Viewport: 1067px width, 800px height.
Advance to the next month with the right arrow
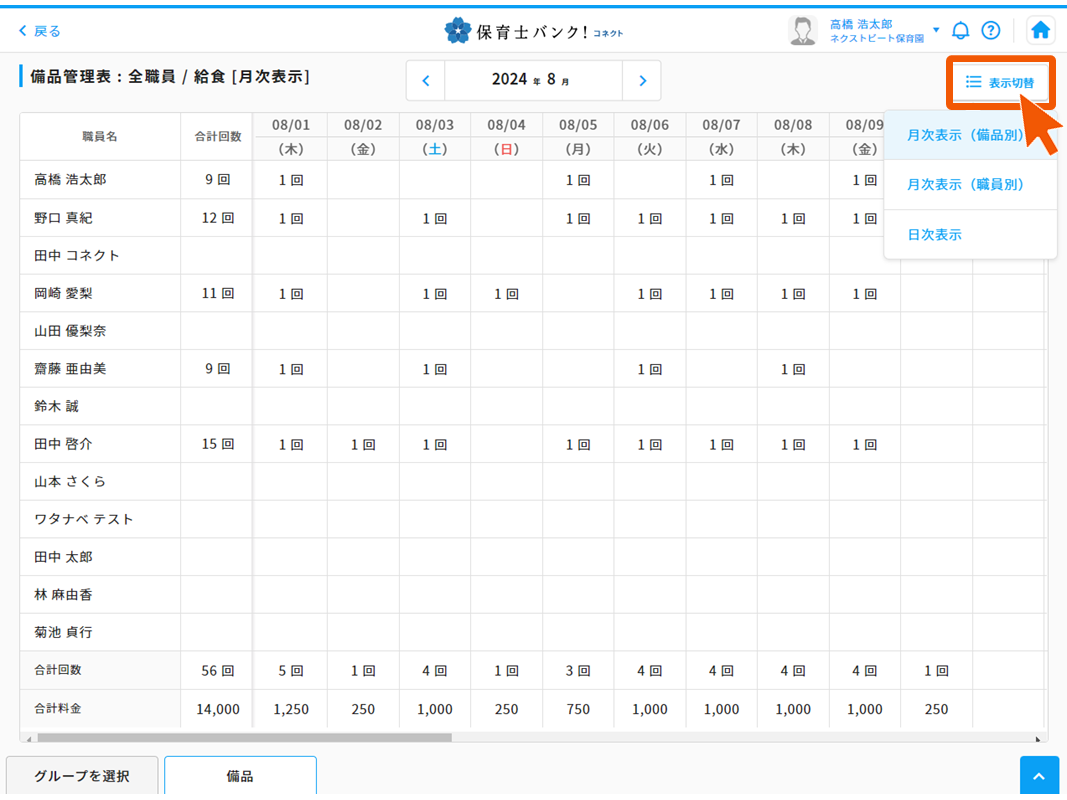[643, 80]
